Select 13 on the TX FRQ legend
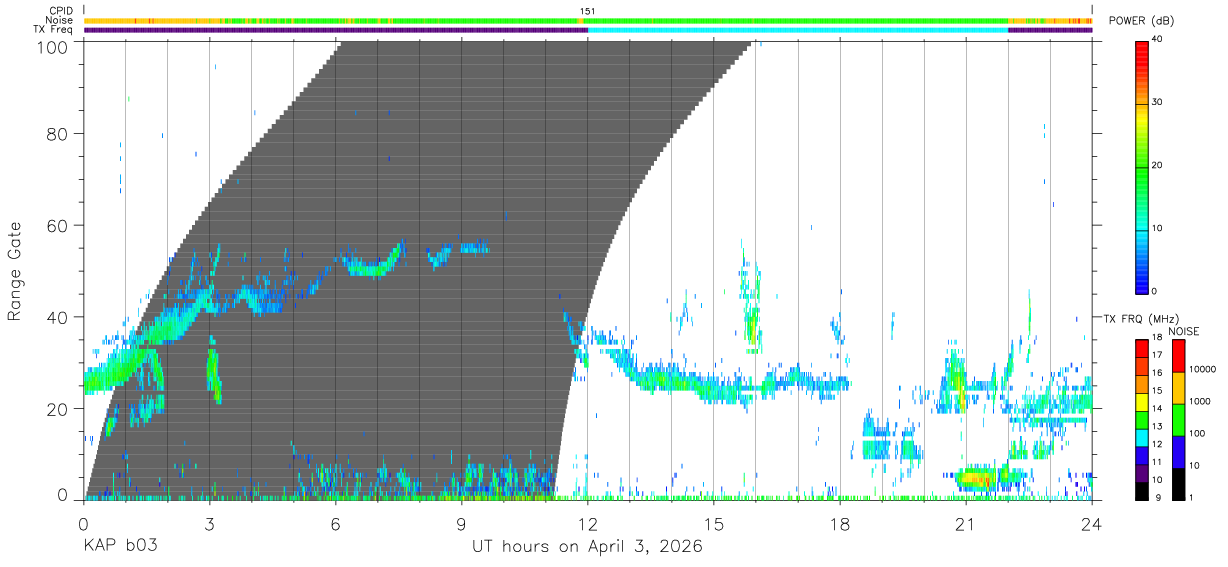Viewport: 1228px width, 567px height. [1158, 426]
